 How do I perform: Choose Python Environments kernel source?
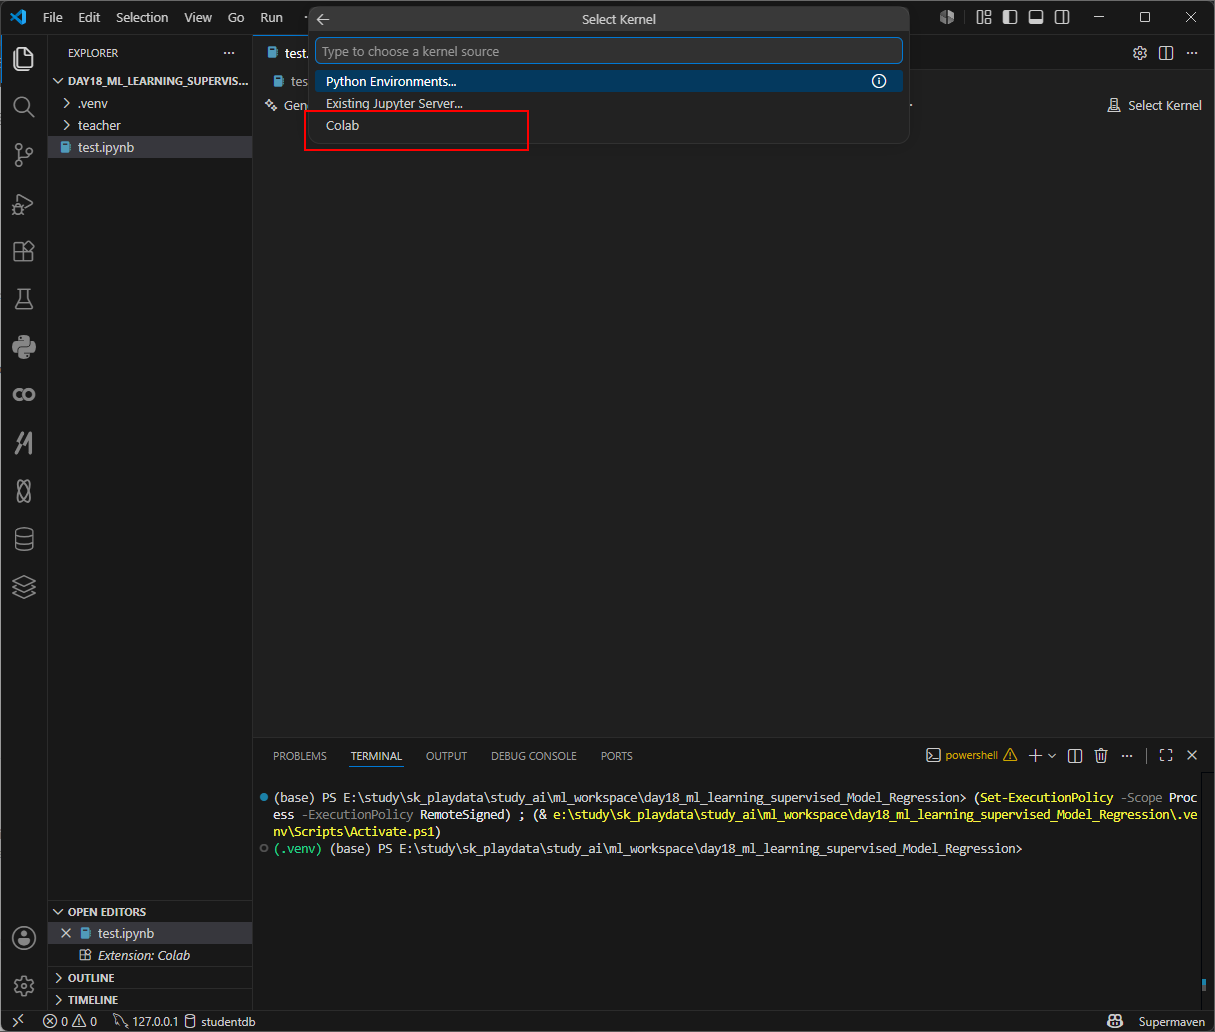(609, 81)
